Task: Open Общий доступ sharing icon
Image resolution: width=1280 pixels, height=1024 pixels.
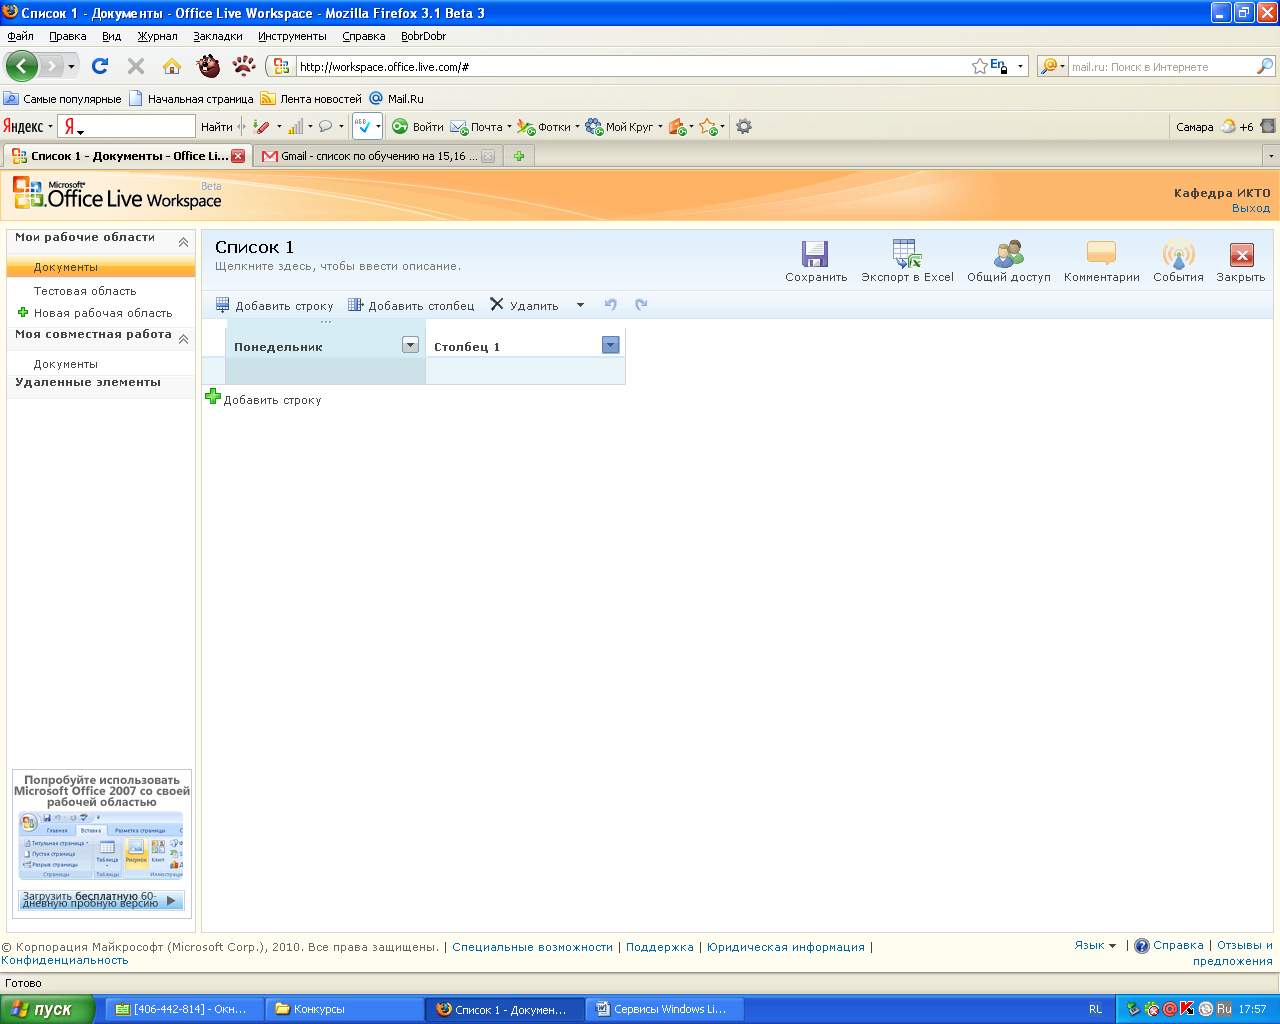Action: (x=1008, y=254)
